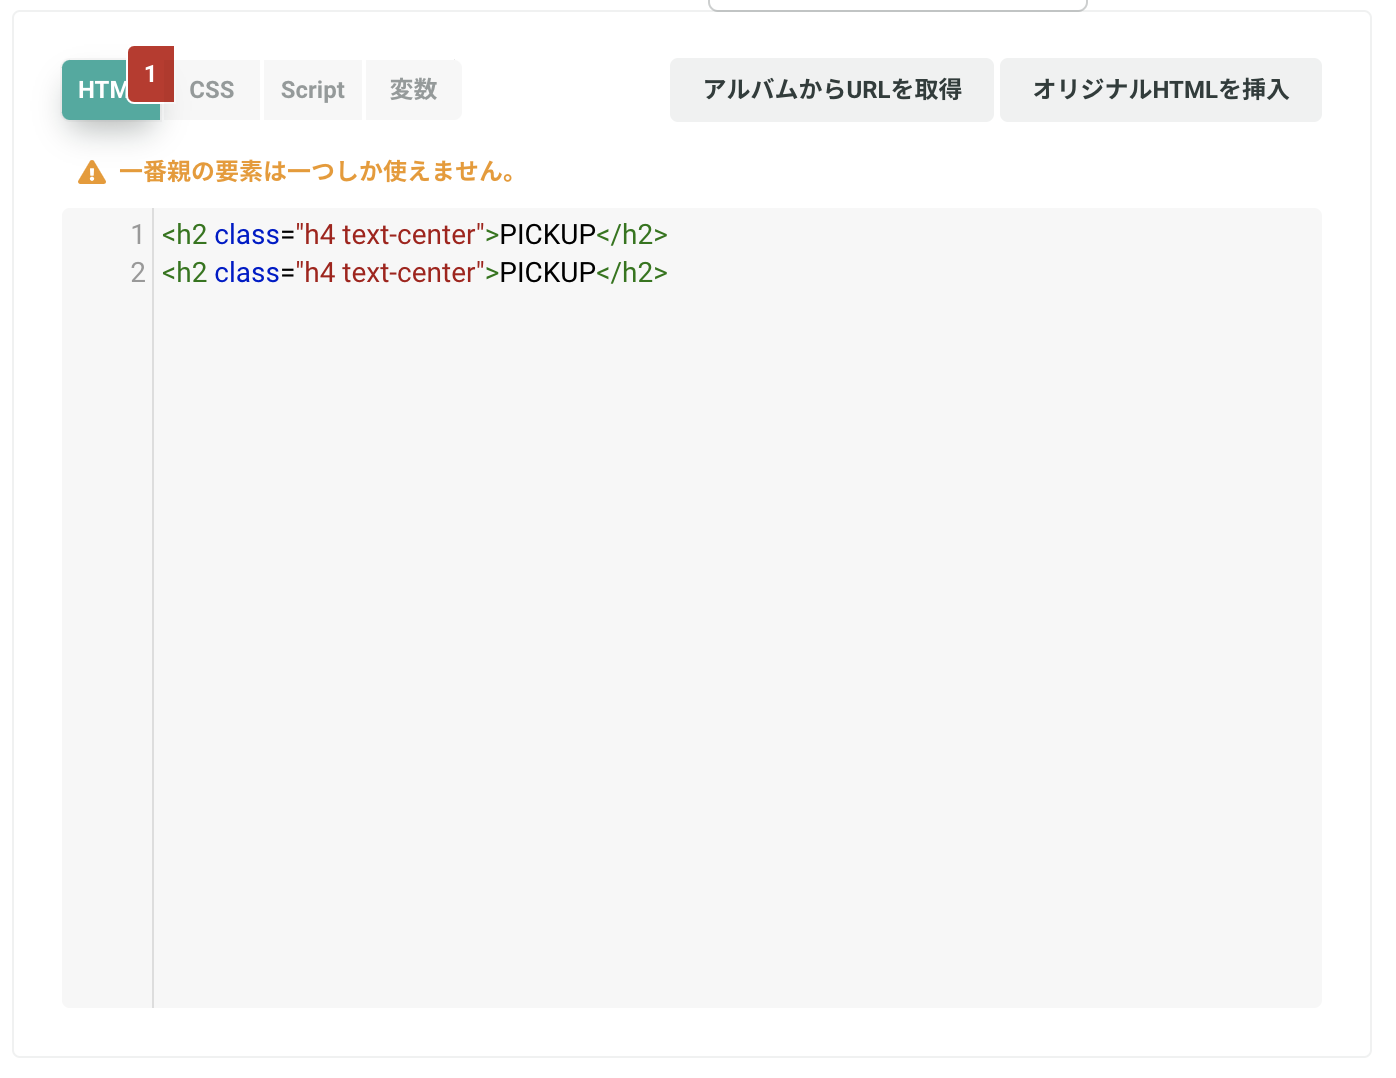1396x1078 pixels.
Task: Switch to the CSS tab
Action: (x=212, y=90)
